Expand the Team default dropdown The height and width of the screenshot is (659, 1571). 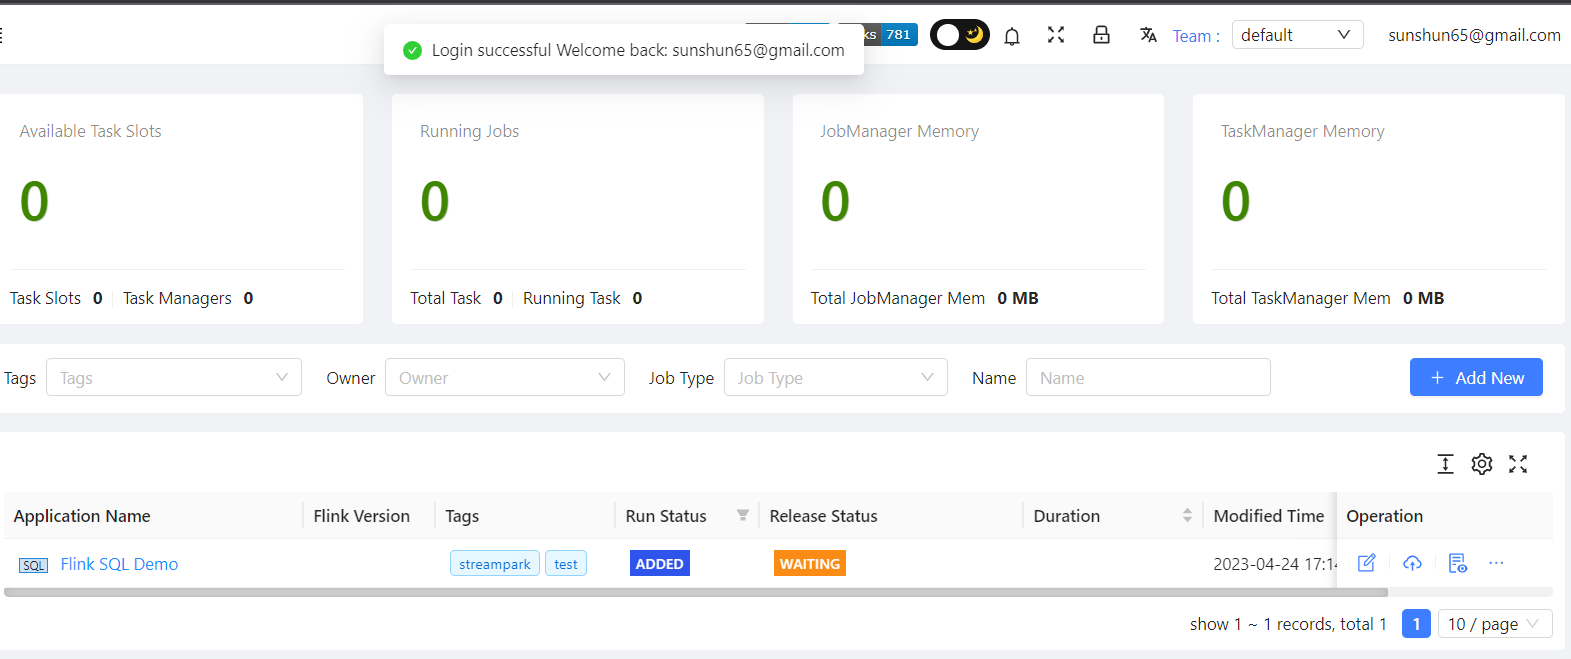click(1297, 35)
